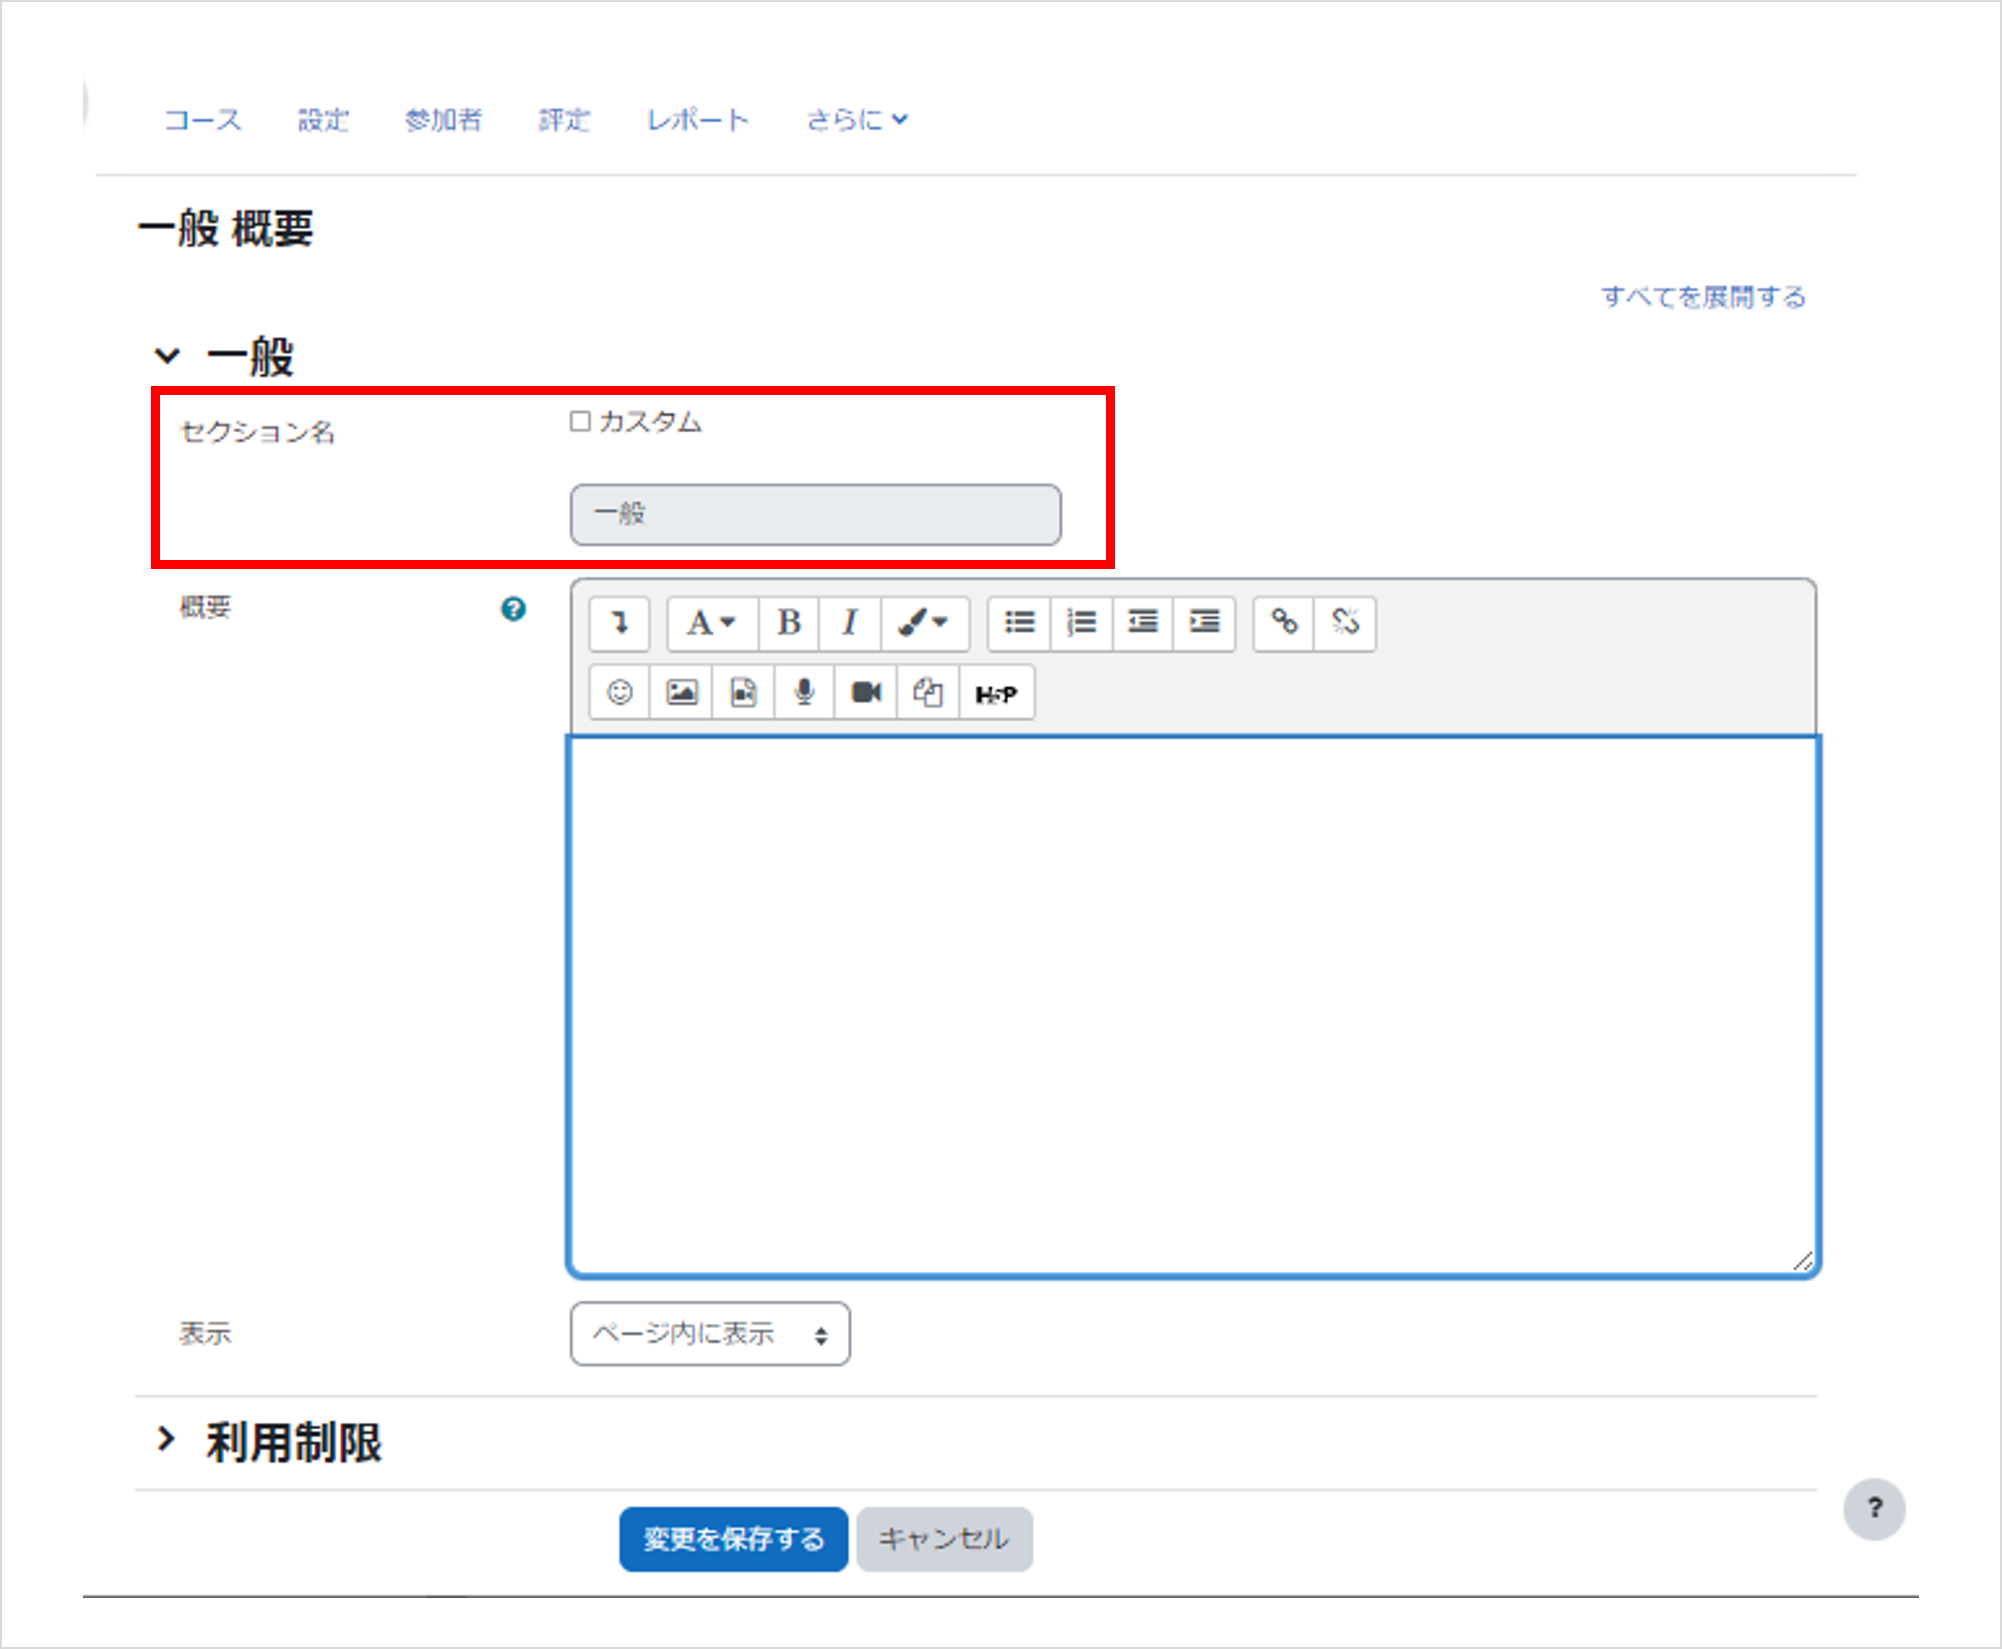Open the paragraph styles A dropdown

pyautogui.click(x=712, y=623)
